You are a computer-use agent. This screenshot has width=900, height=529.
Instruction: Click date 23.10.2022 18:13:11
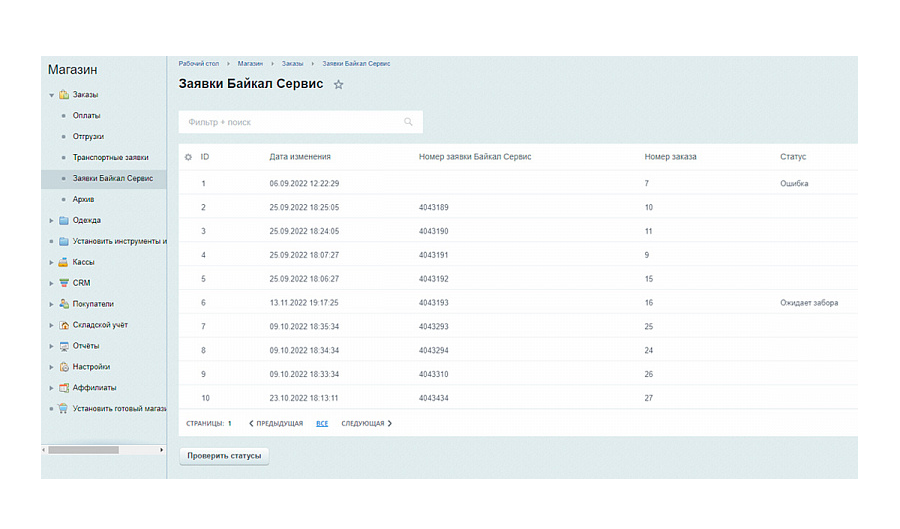pos(304,398)
